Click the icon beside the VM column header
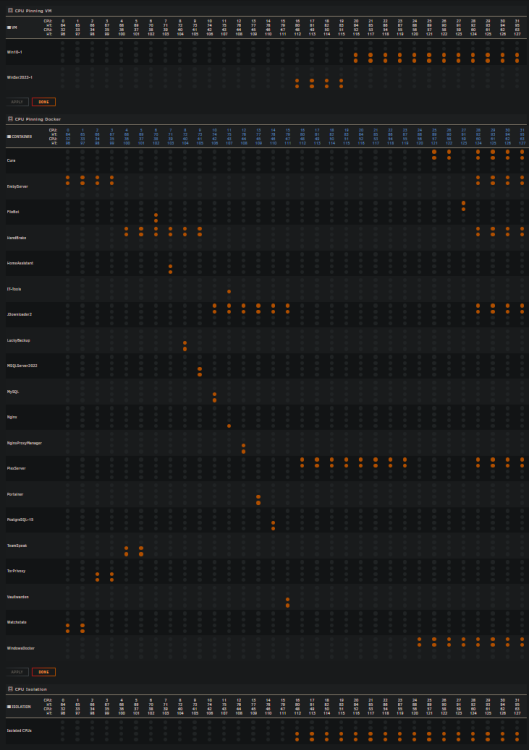The height and width of the screenshot is (750, 529). click(9, 27)
